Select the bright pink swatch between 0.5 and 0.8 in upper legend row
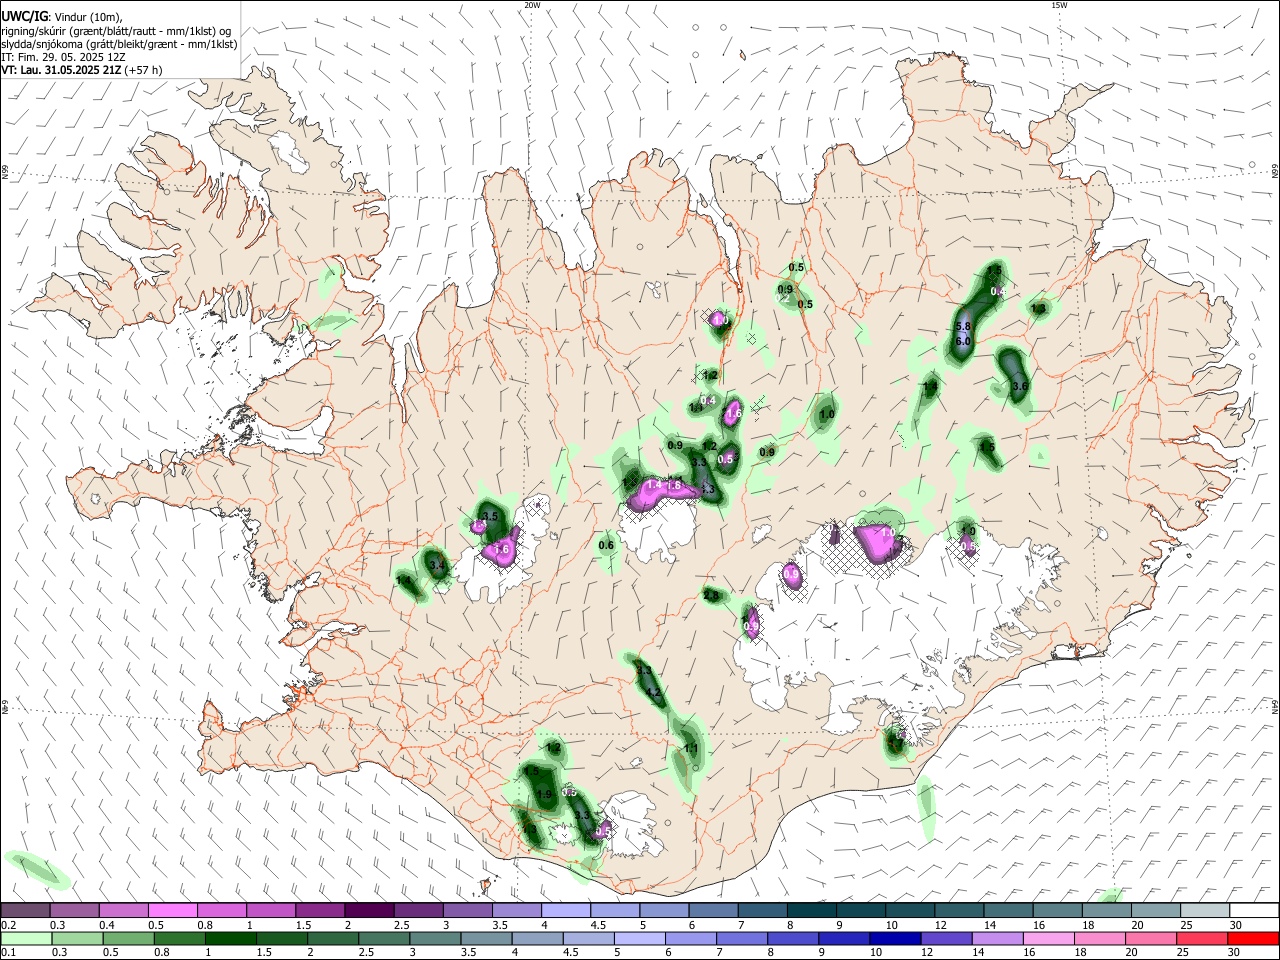Viewport: 1280px width, 960px height. click(x=172, y=910)
